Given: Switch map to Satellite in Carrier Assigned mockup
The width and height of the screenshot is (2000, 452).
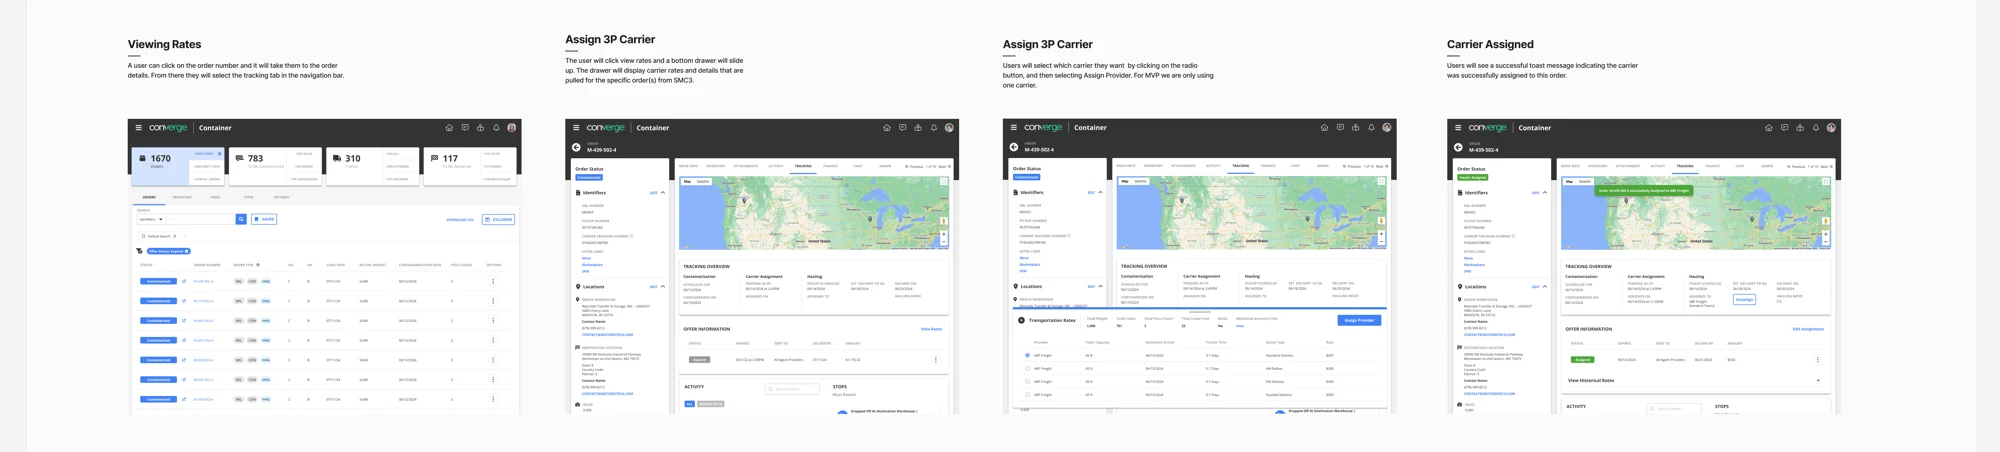Looking at the screenshot, I should tap(1585, 181).
